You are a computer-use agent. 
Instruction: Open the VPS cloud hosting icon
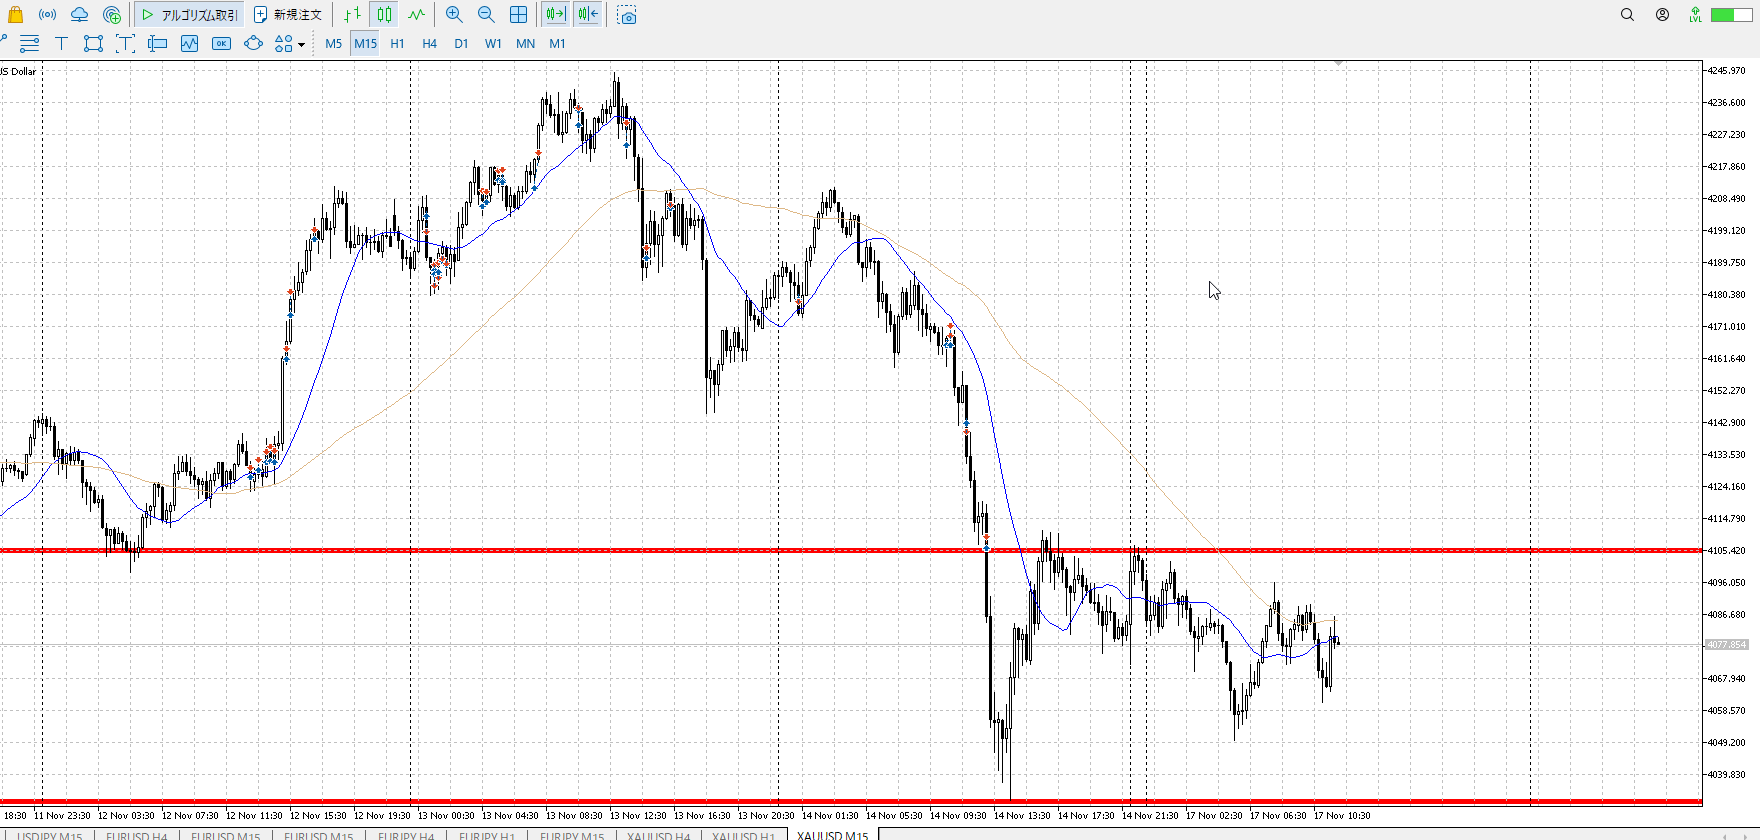tap(79, 15)
